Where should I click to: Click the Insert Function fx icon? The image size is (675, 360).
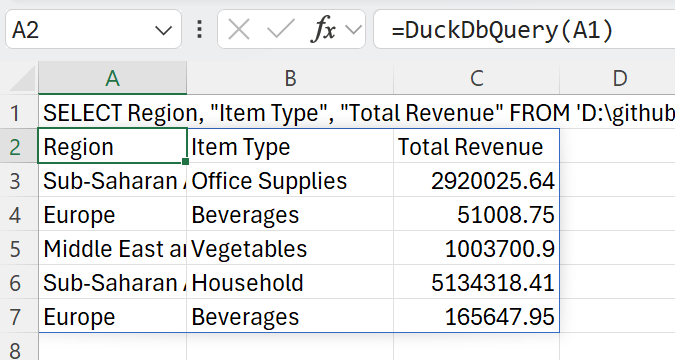(x=324, y=30)
